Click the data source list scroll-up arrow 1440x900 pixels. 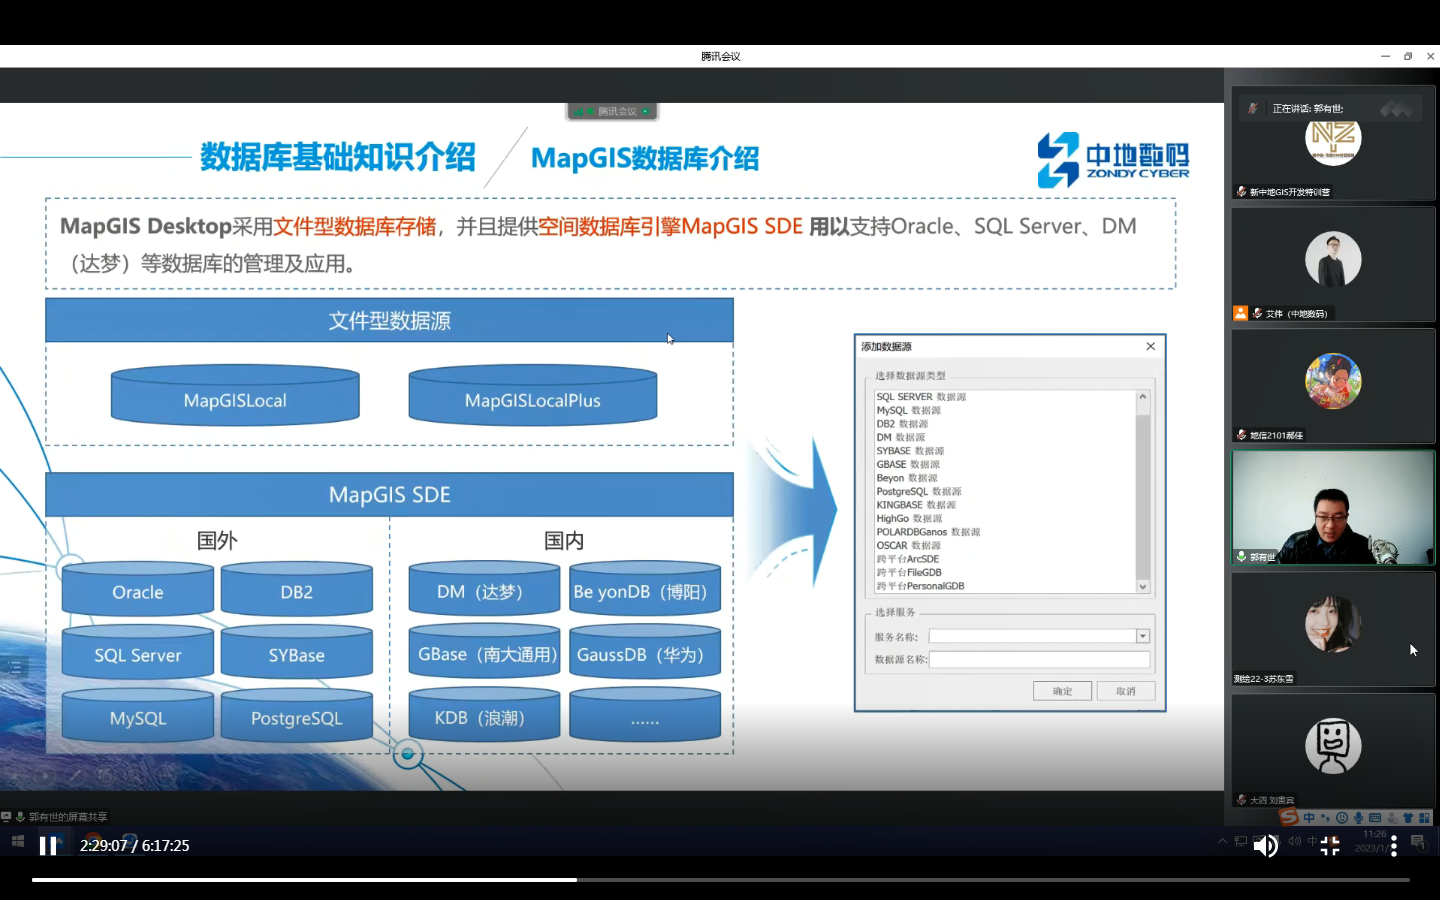[1143, 397]
